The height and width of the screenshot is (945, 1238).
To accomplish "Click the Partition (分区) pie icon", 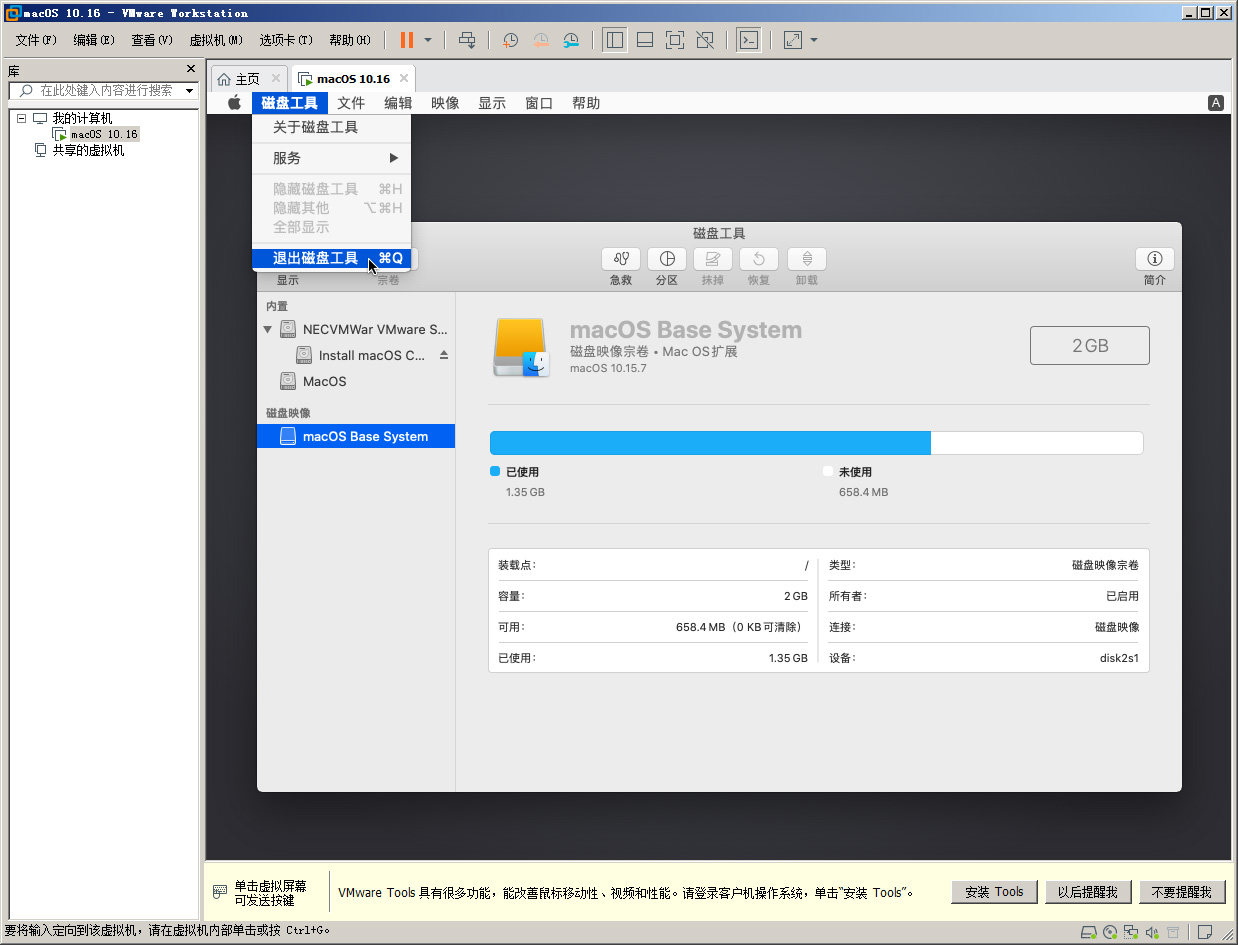I will [x=667, y=259].
